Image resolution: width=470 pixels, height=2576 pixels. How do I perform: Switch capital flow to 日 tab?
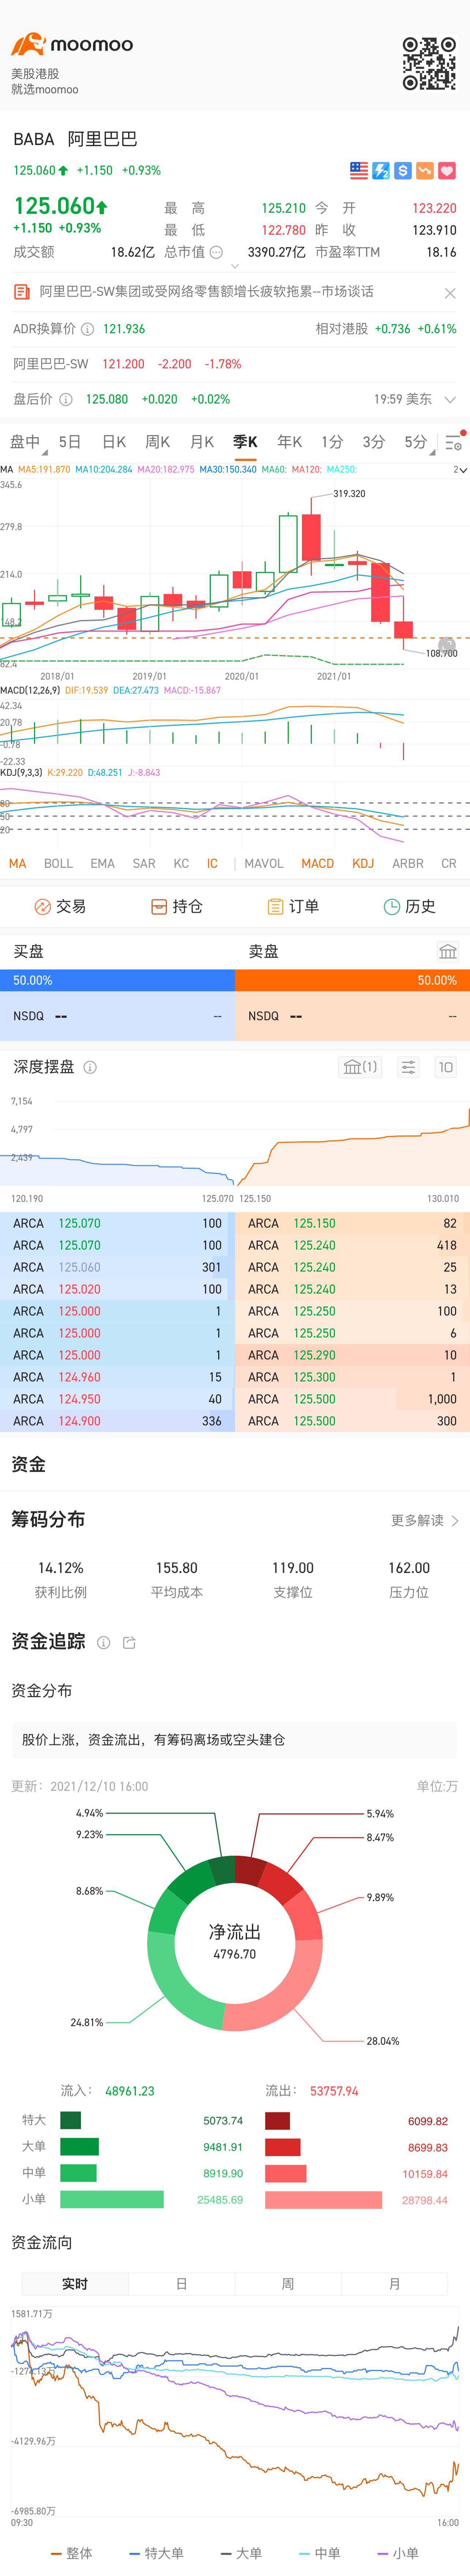coord(181,2284)
